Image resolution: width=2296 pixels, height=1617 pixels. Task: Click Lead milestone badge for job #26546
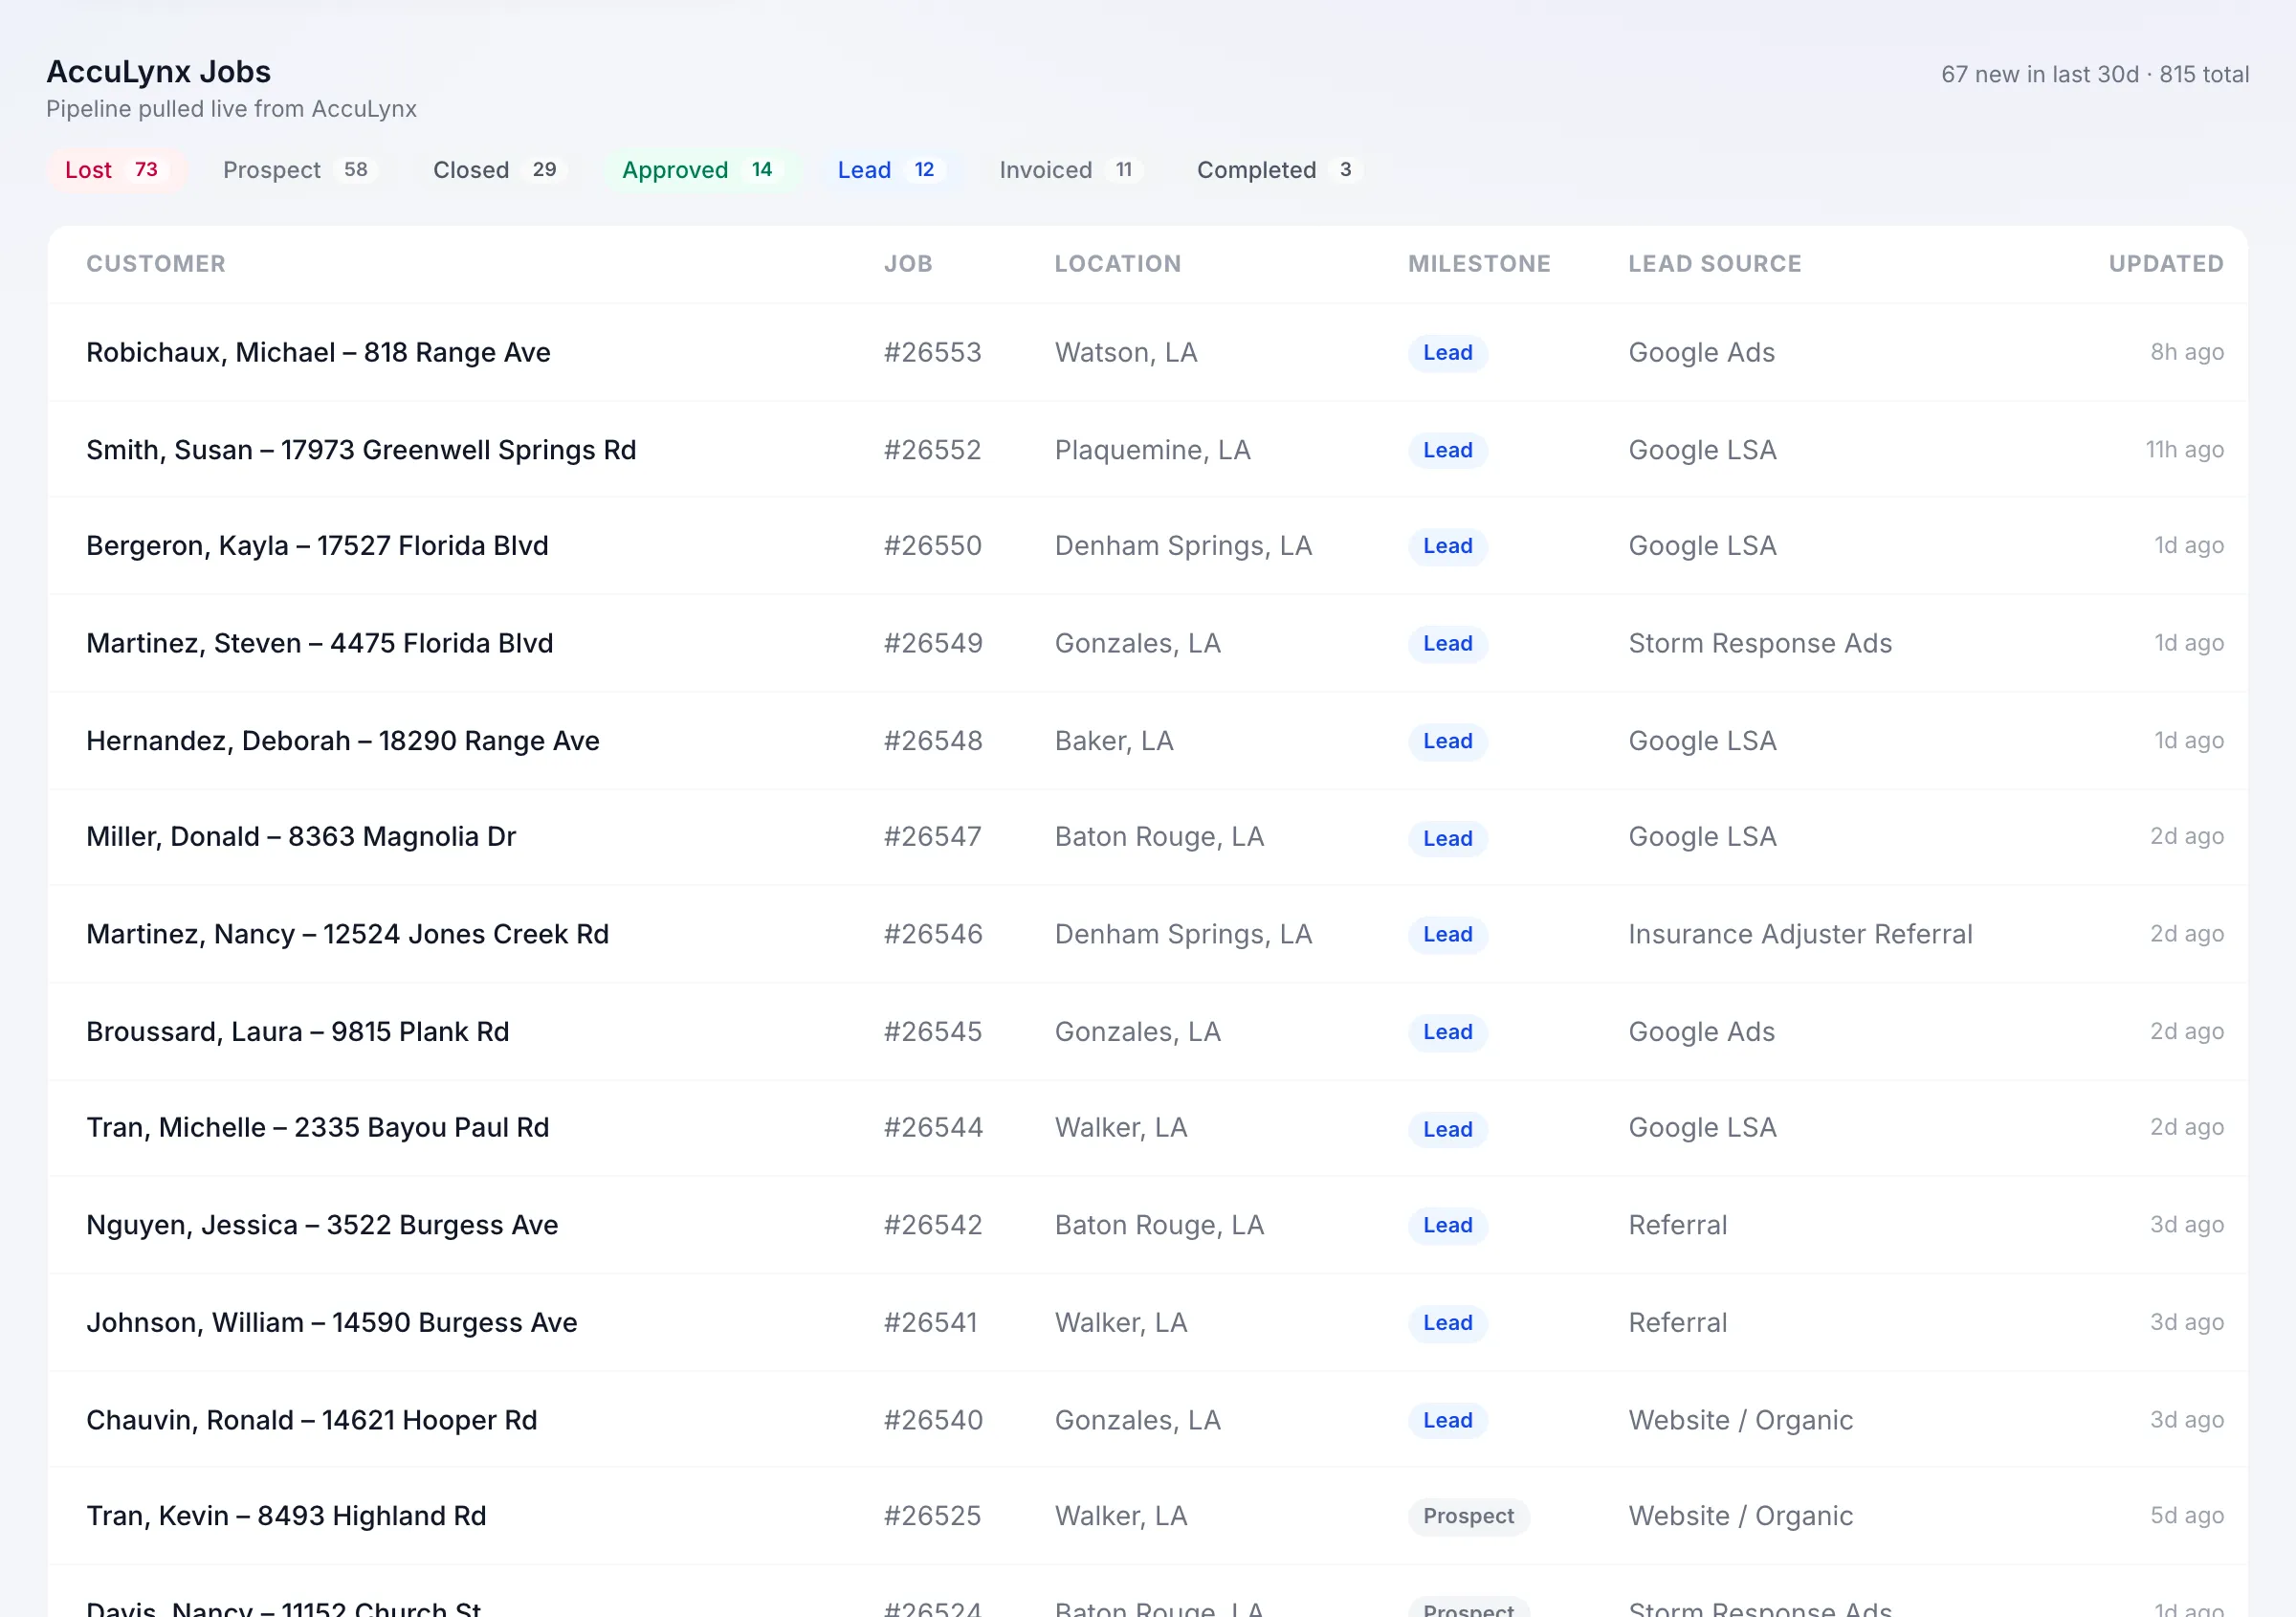[1448, 935]
